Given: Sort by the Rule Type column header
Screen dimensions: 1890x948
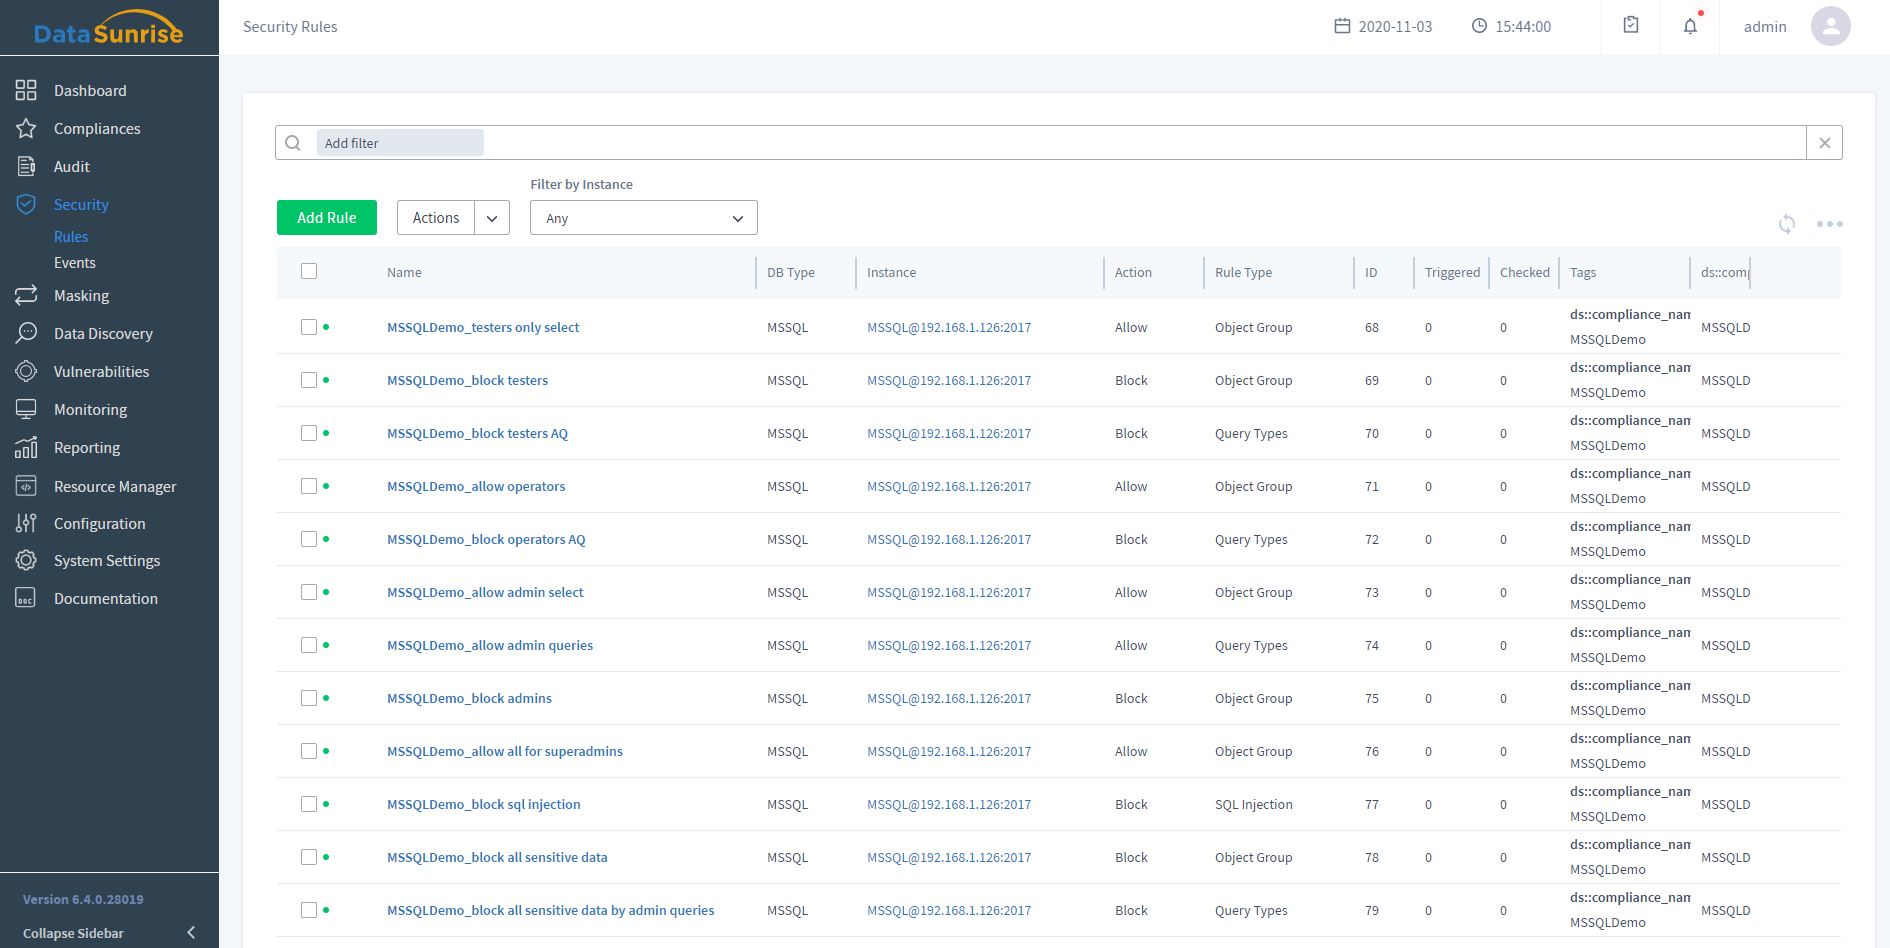Looking at the screenshot, I should [1243, 272].
